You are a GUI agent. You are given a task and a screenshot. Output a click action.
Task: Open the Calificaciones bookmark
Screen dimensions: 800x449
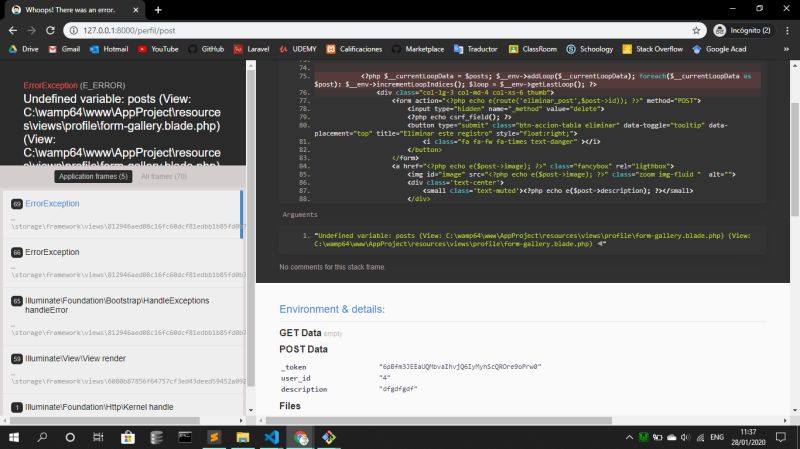click(354, 49)
